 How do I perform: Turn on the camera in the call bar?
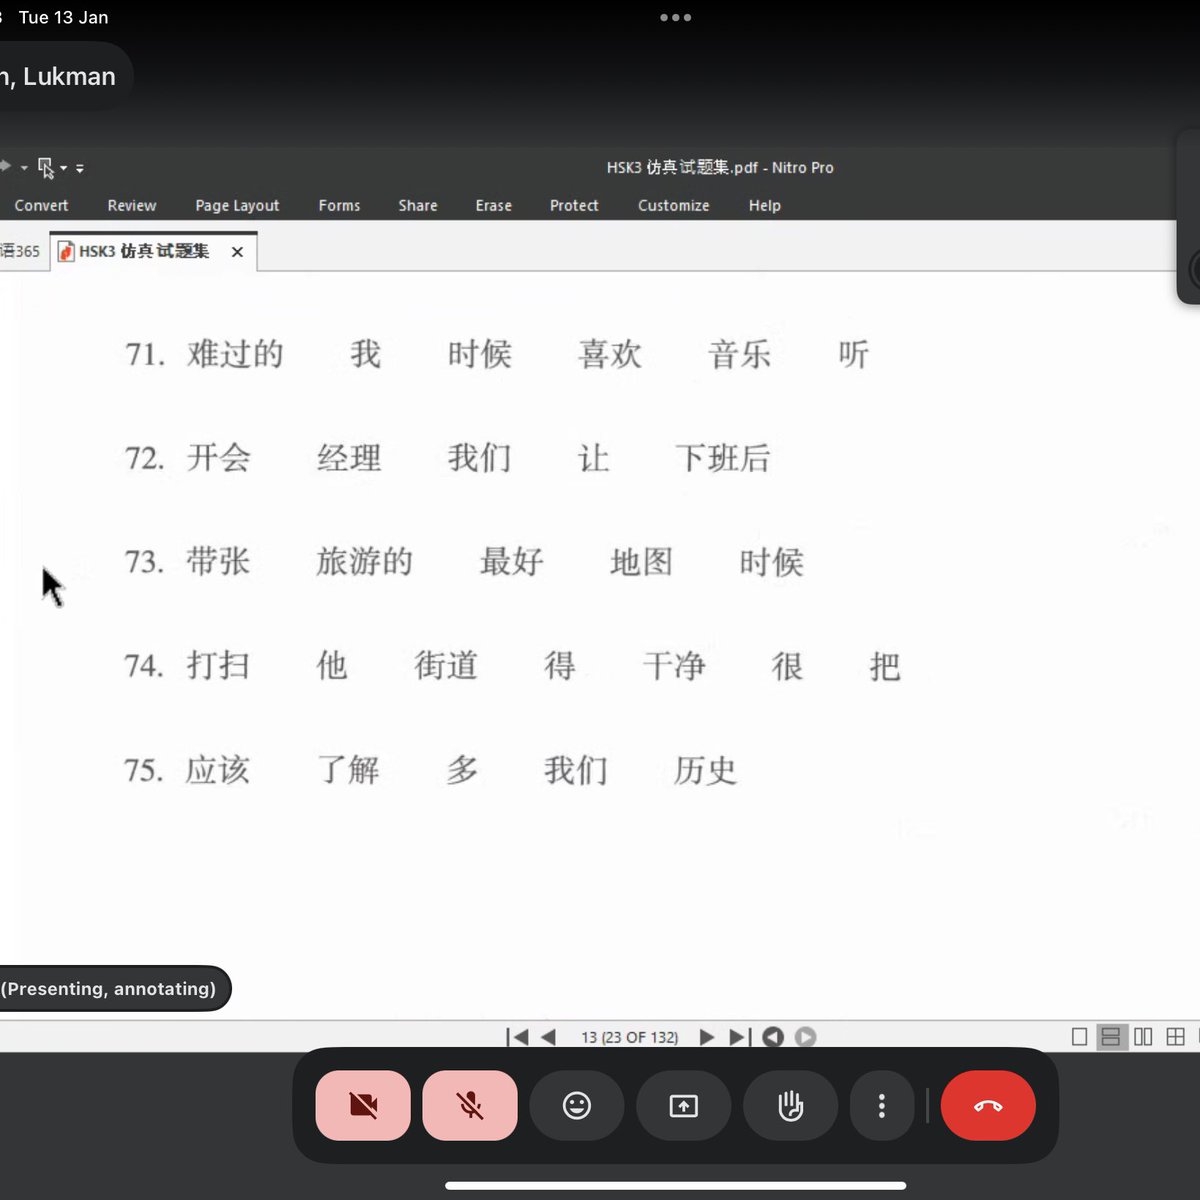click(x=363, y=1105)
